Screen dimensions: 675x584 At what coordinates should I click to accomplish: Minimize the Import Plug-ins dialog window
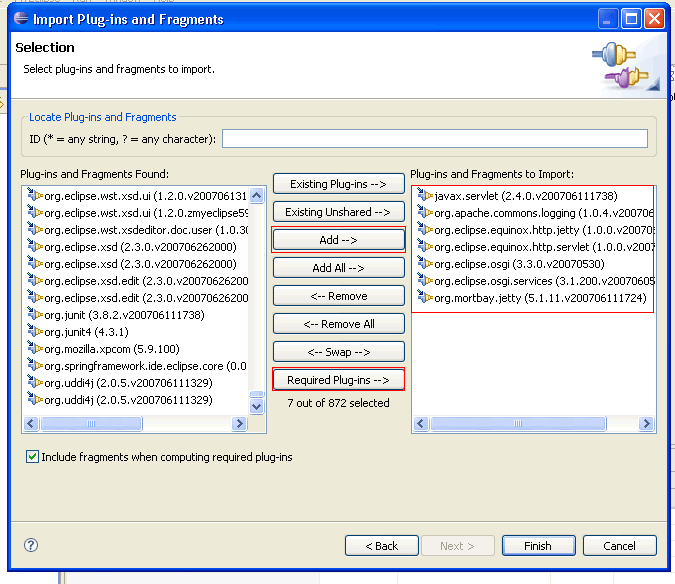[x=608, y=19]
